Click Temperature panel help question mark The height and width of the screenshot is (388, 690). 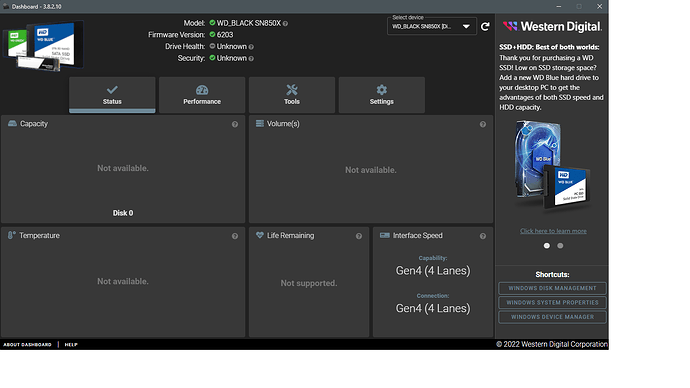coord(235,236)
